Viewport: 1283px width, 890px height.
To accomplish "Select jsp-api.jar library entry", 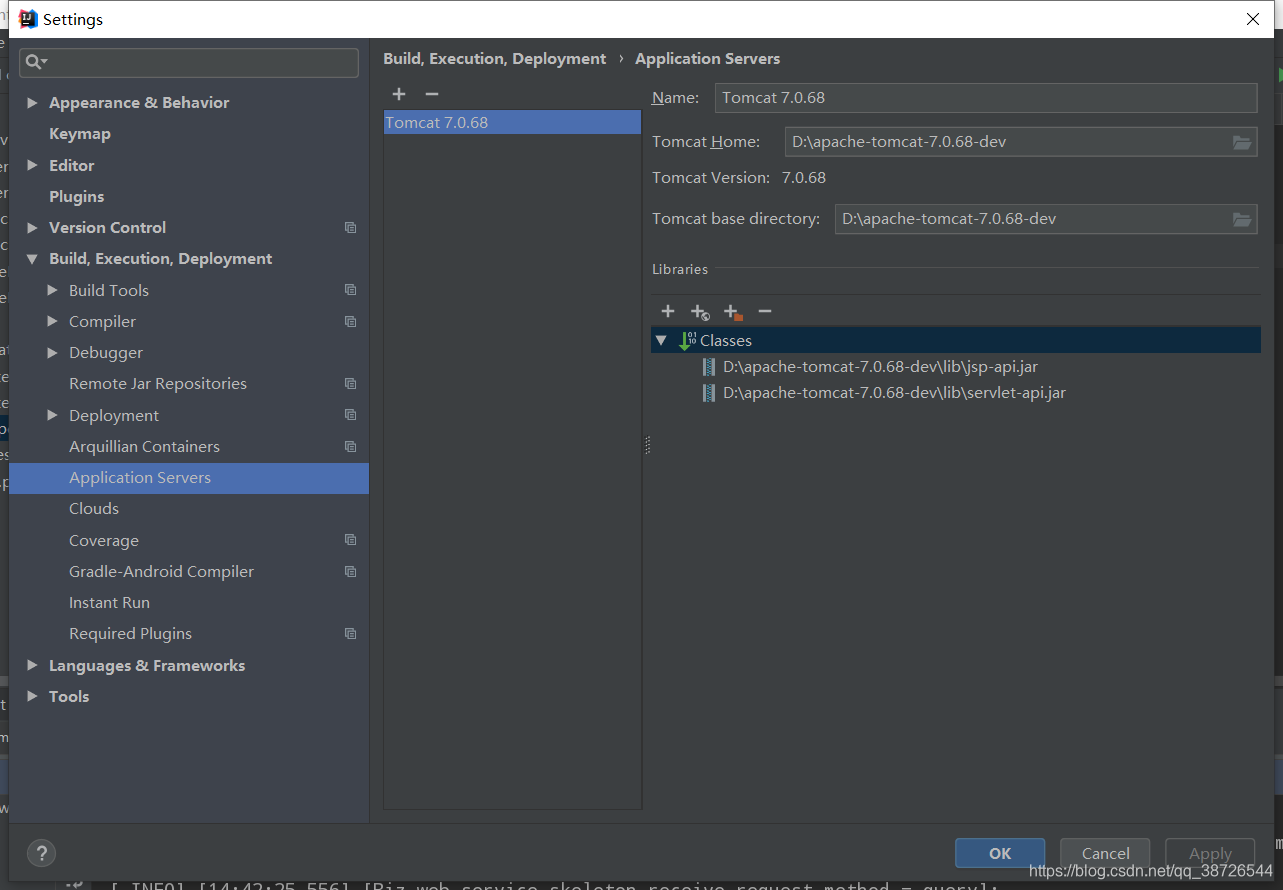I will click(880, 367).
